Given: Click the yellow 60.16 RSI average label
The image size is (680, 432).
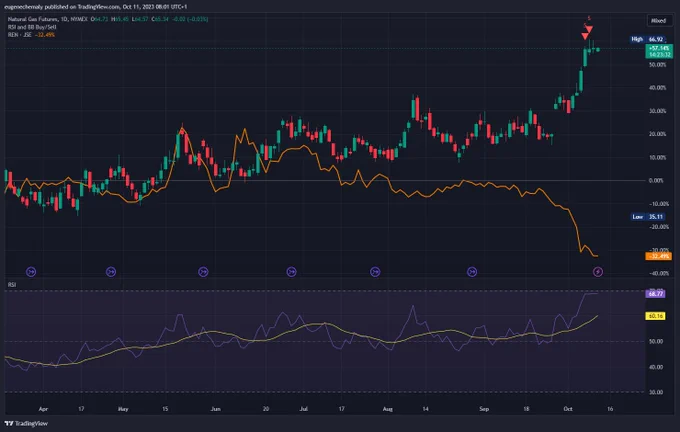Looking at the screenshot, I should point(655,316).
